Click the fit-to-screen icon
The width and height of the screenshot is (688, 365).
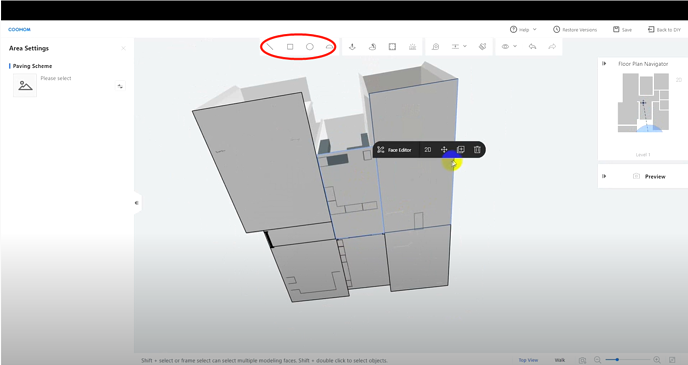coord(672,360)
